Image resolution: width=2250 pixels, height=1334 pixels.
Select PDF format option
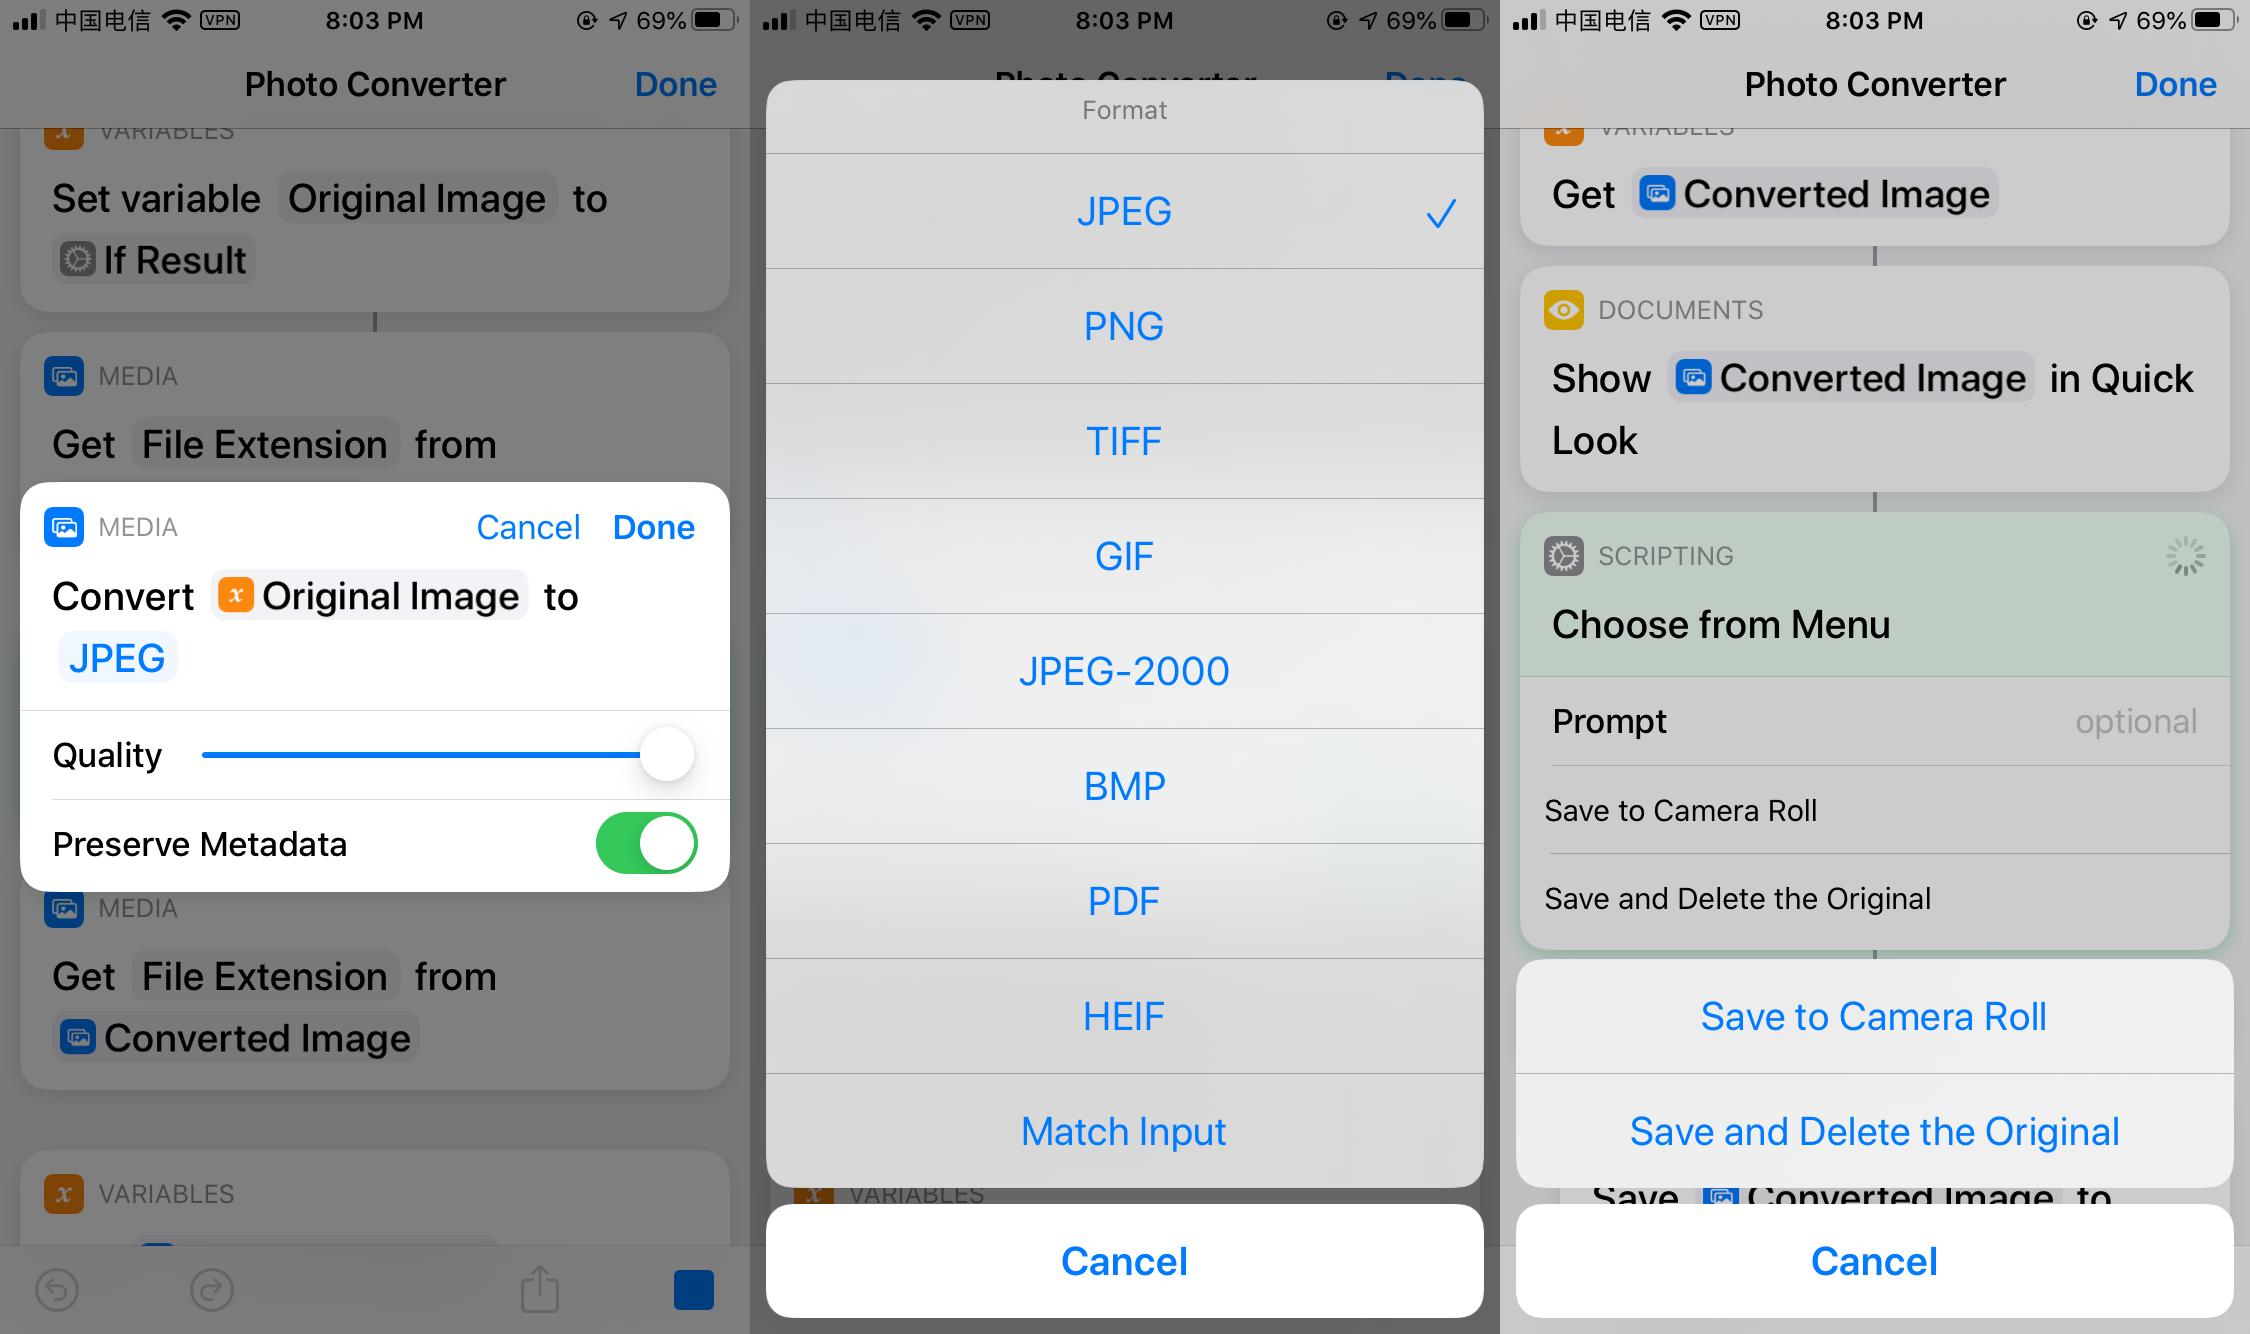(x=1123, y=899)
